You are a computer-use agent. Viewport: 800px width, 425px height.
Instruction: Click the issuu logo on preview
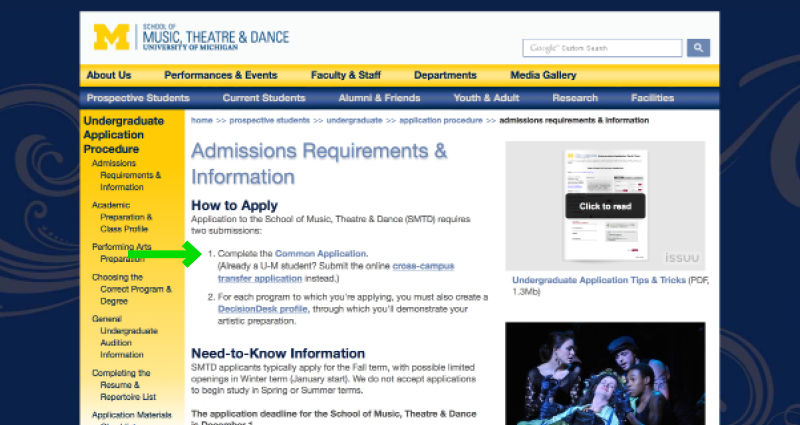click(682, 257)
